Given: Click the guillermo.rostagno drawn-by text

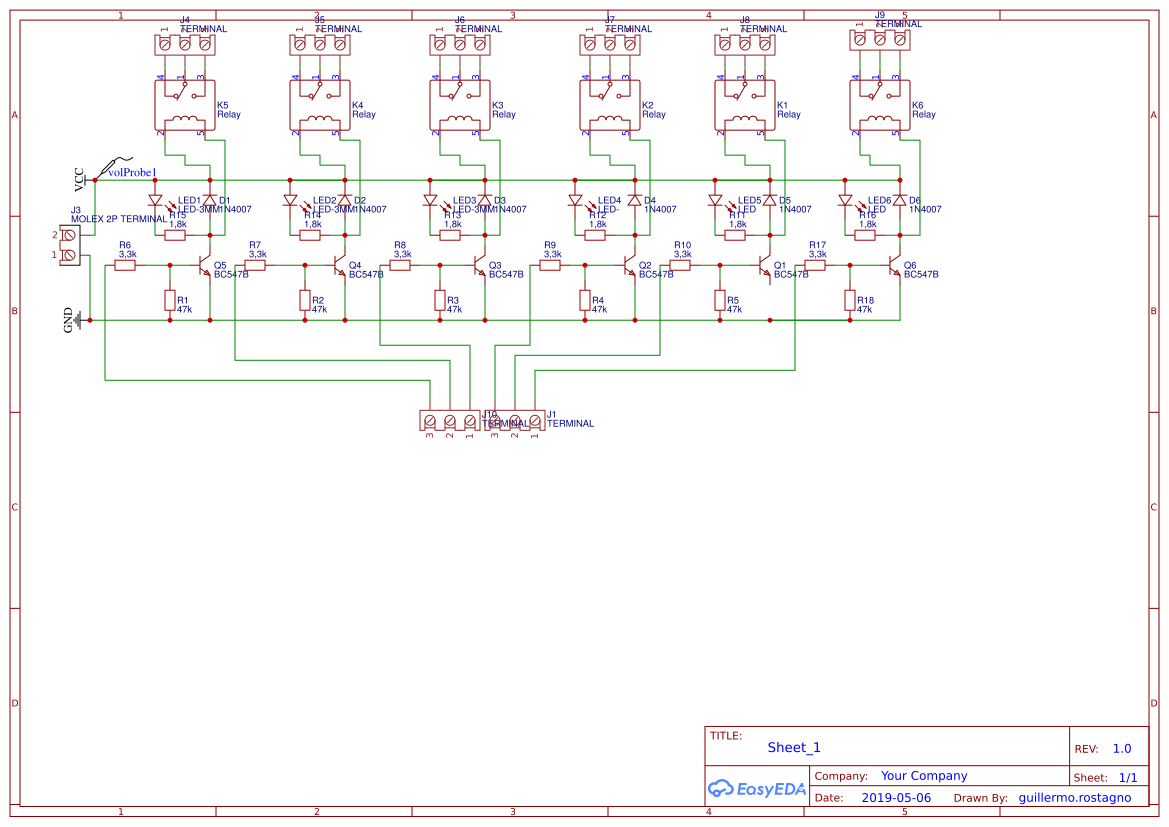Looking at the screenshot, I should (x=1075, y=797).
